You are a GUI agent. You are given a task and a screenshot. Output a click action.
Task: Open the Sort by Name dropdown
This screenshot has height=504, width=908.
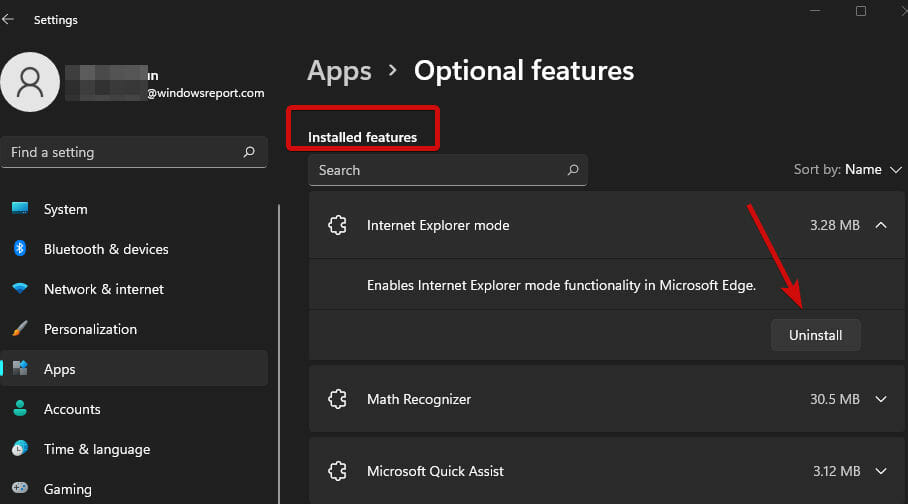848,170
